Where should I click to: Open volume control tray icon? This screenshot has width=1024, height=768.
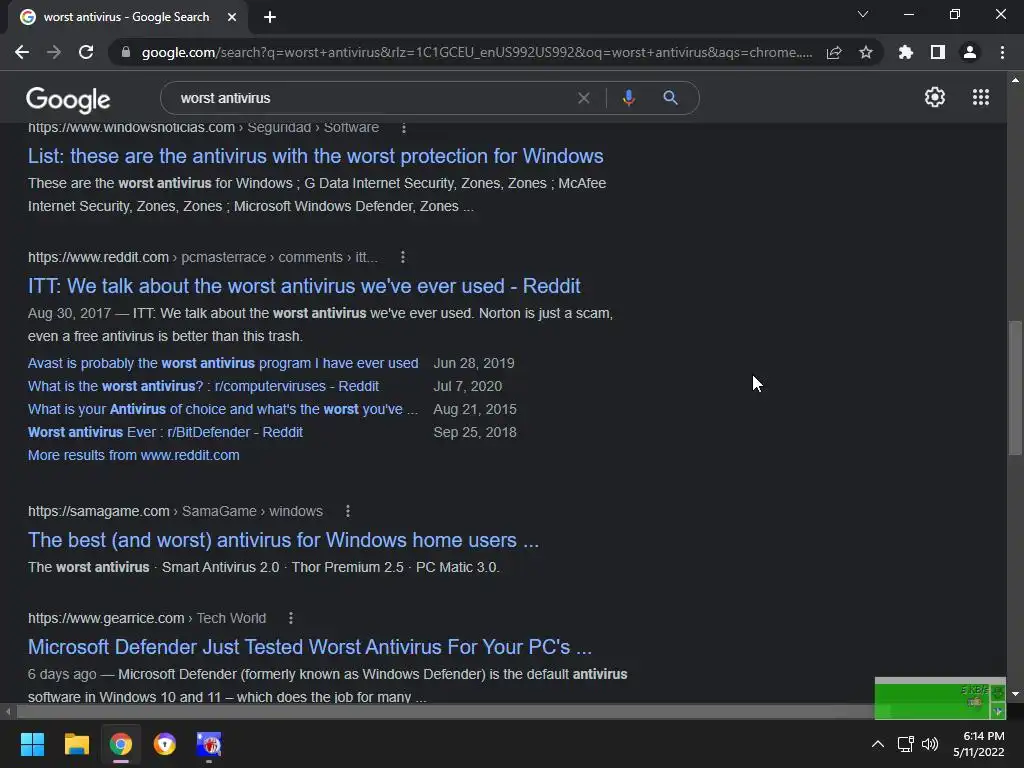click(x=930, y=744)
